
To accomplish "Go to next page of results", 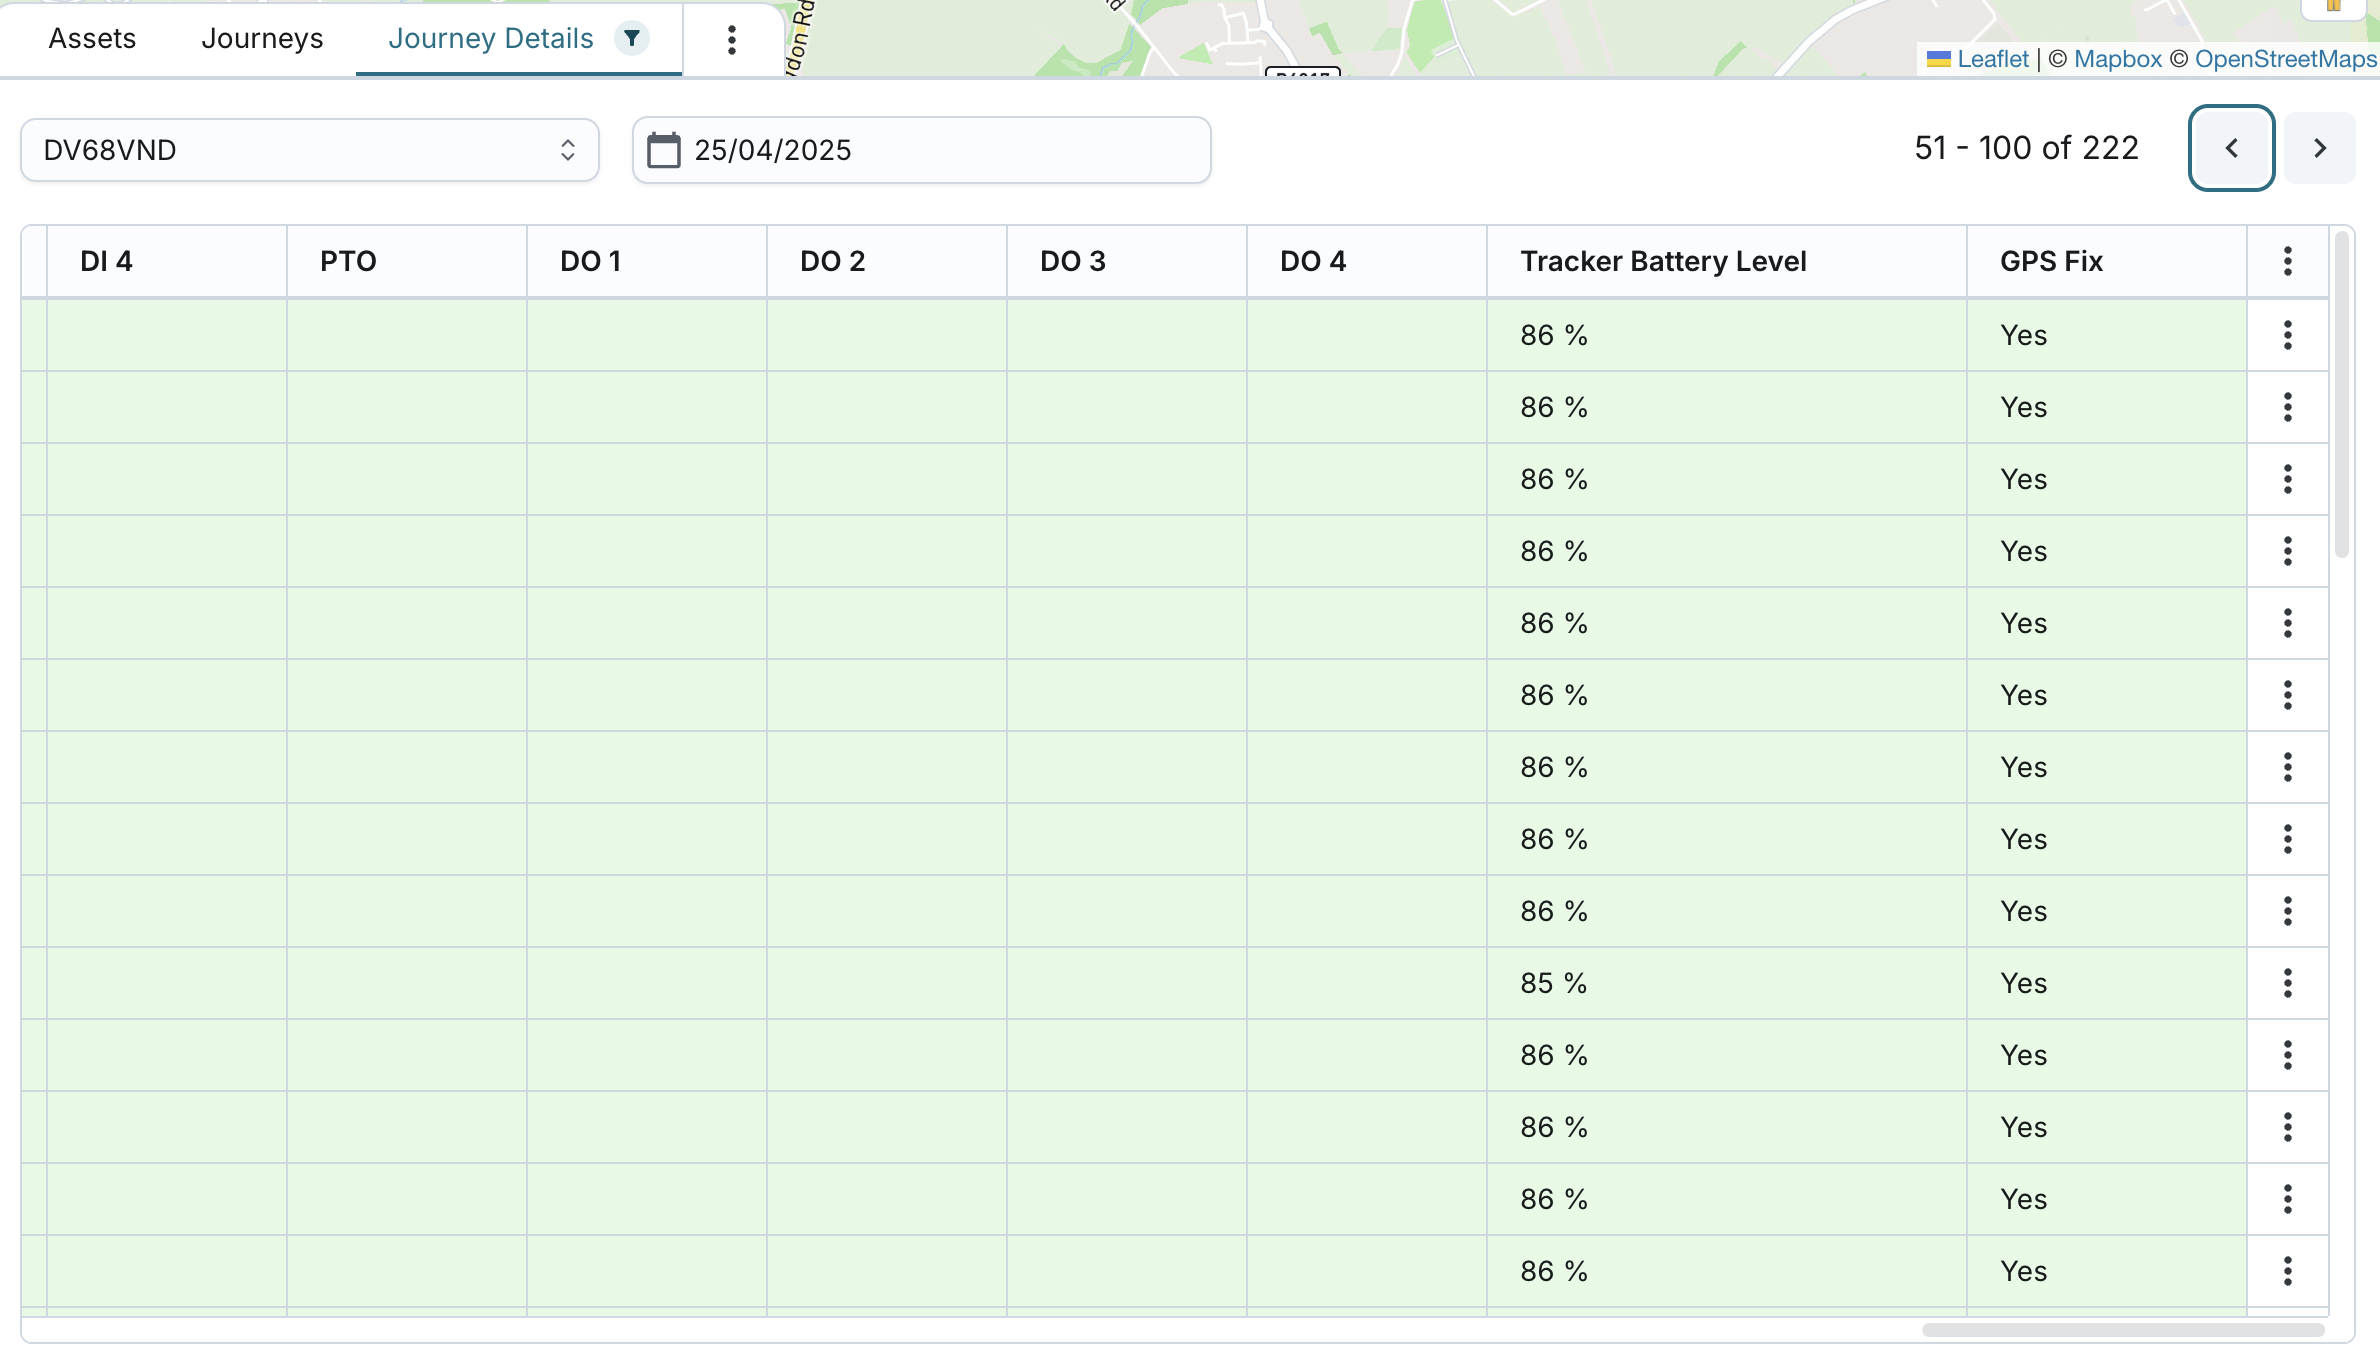I will 2319,148.
